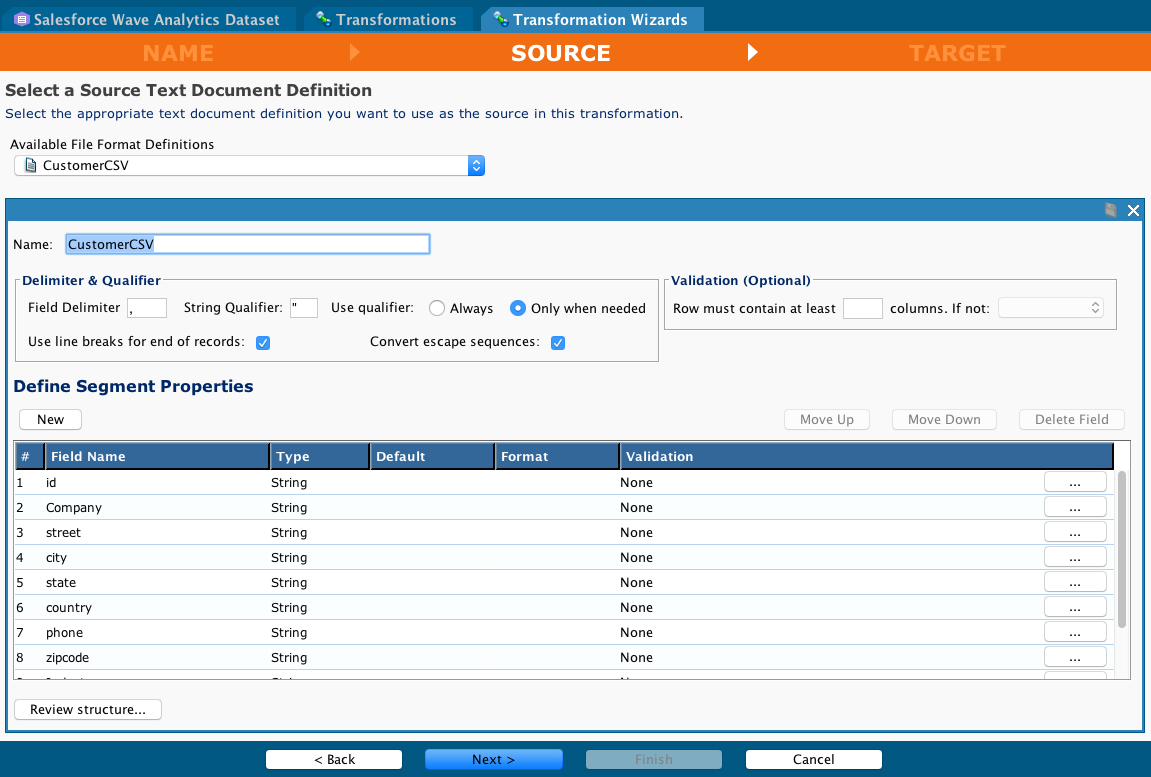Click the CustomerCSV file icon in dropdown

click(30, 166)
